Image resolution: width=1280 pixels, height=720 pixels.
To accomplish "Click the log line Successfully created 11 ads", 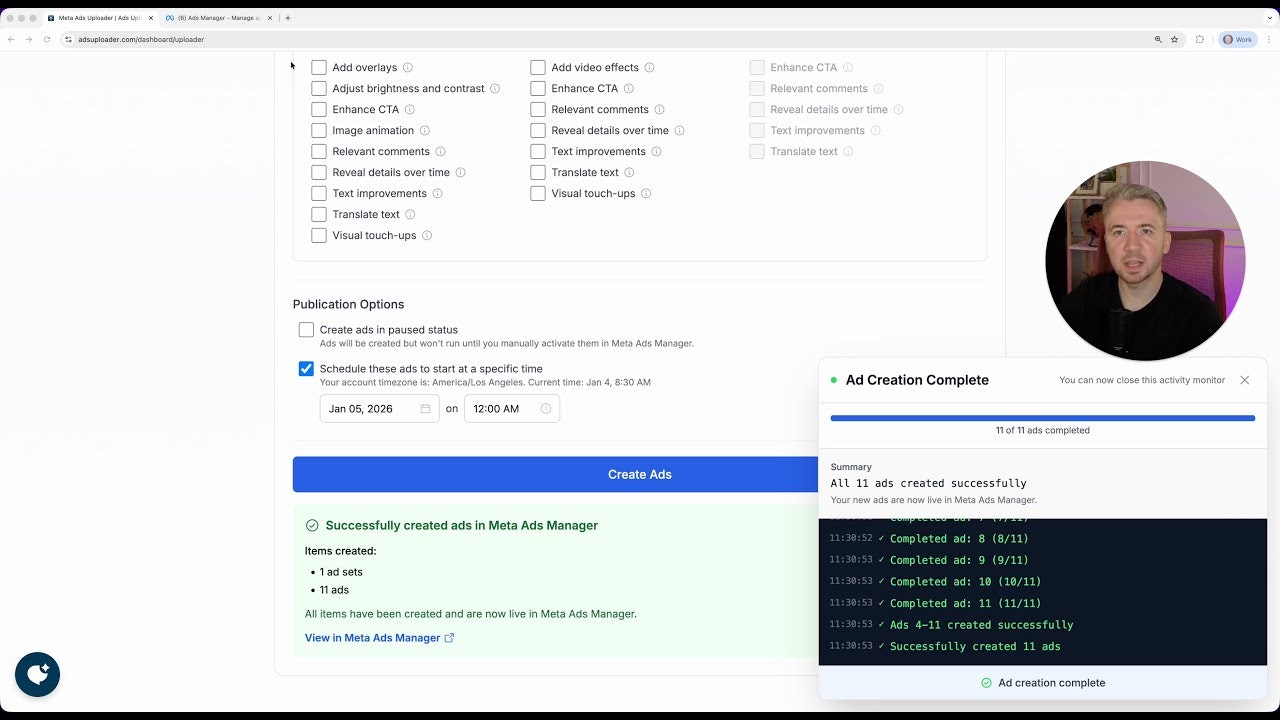I will pos(975,647).
